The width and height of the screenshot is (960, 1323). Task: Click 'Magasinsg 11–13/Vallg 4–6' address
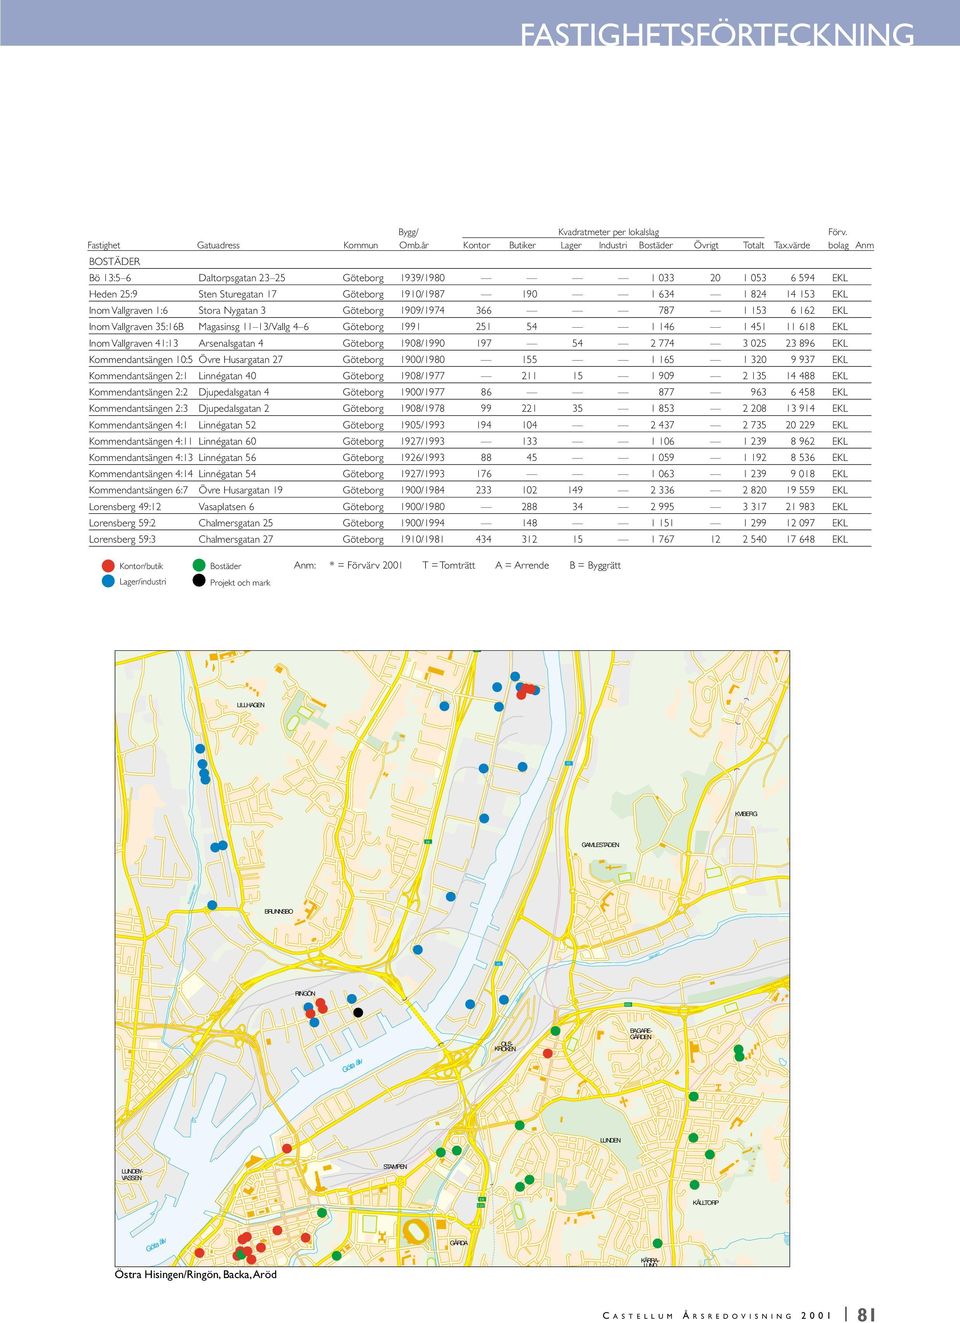coord(253,327)
